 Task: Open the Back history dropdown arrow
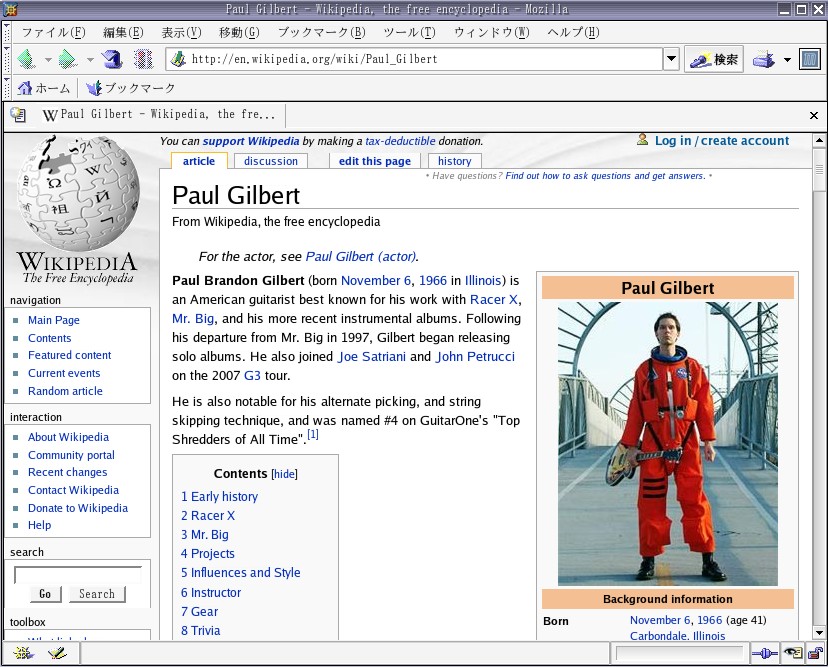48,60
